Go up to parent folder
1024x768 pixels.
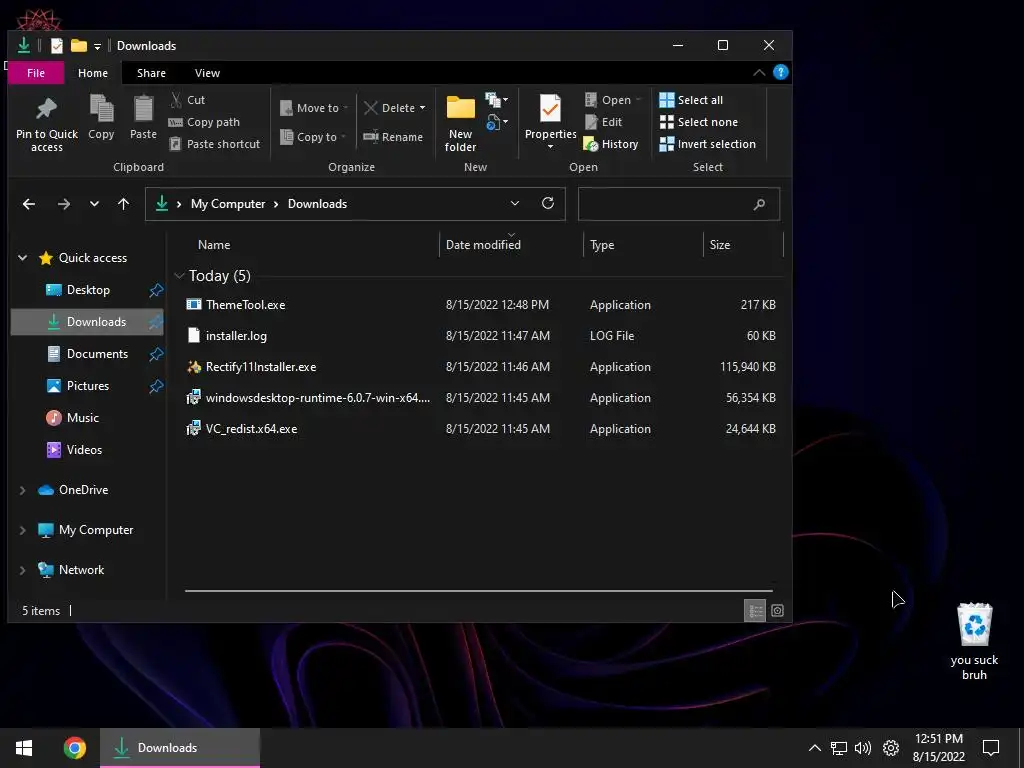[x=123, y=204]
